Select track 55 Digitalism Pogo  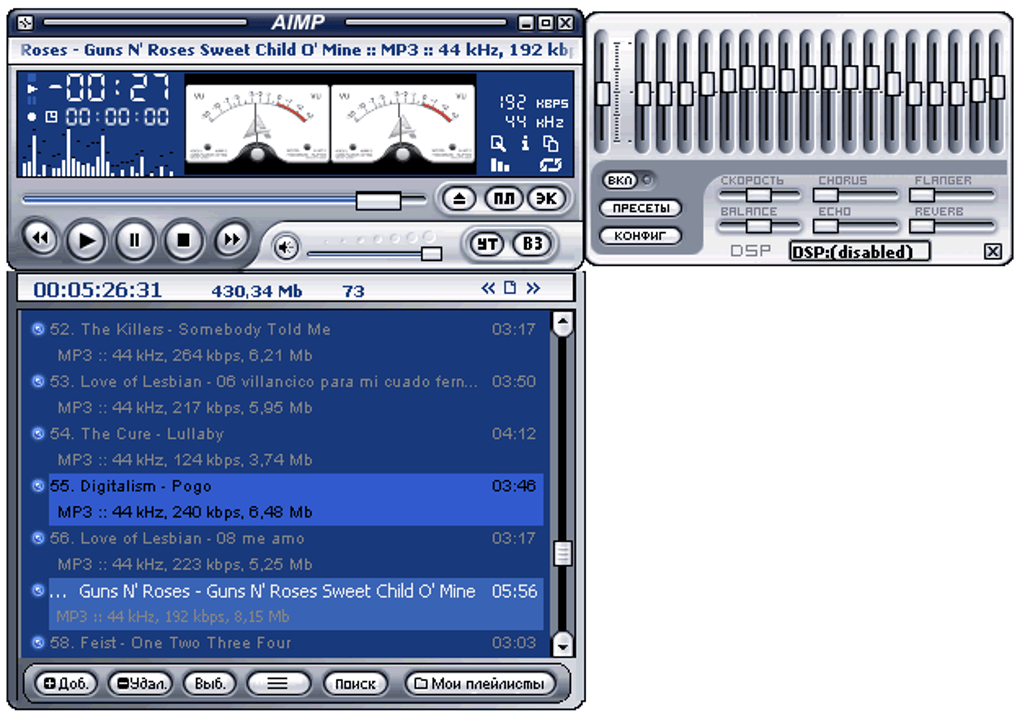click(x=296, y=499)
